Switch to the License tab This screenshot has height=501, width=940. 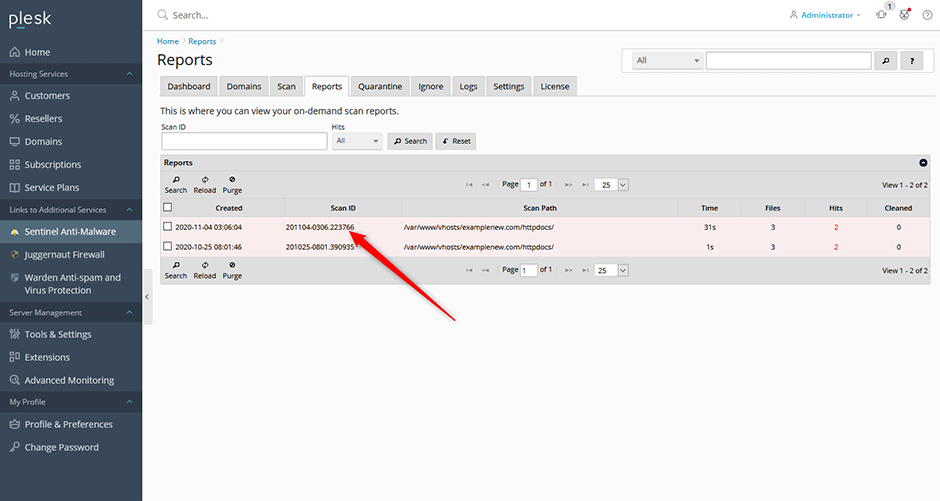tap(555, 86)
